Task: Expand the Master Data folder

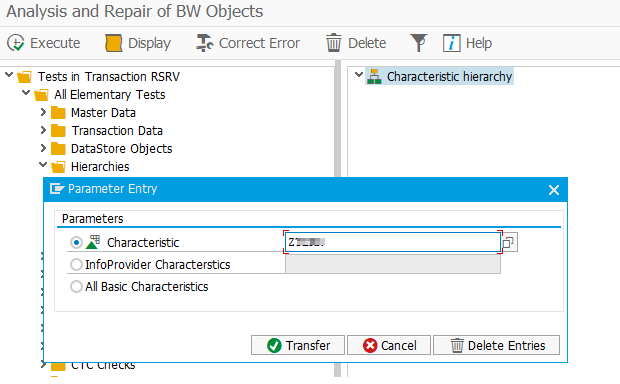Action: pos(43,112)
